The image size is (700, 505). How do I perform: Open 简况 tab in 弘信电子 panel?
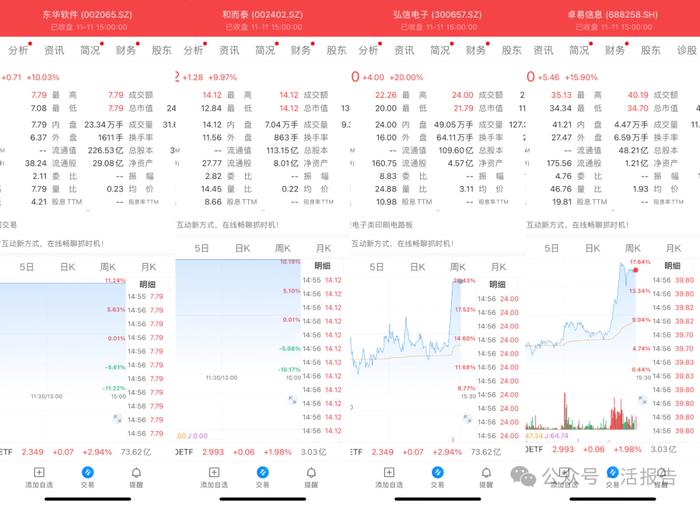(440, 50)
